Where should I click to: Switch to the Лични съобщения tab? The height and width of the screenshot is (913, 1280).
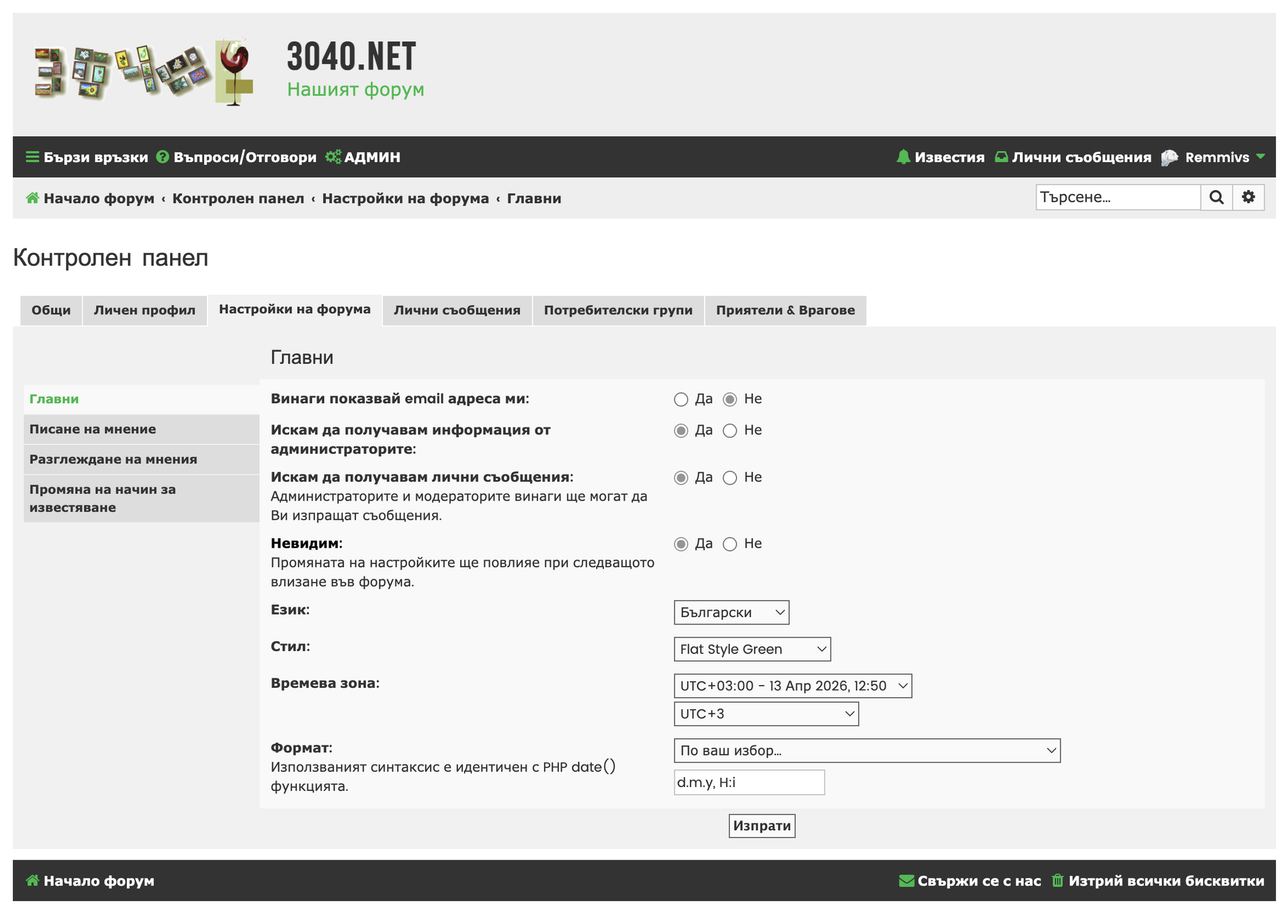click(457, 310)
